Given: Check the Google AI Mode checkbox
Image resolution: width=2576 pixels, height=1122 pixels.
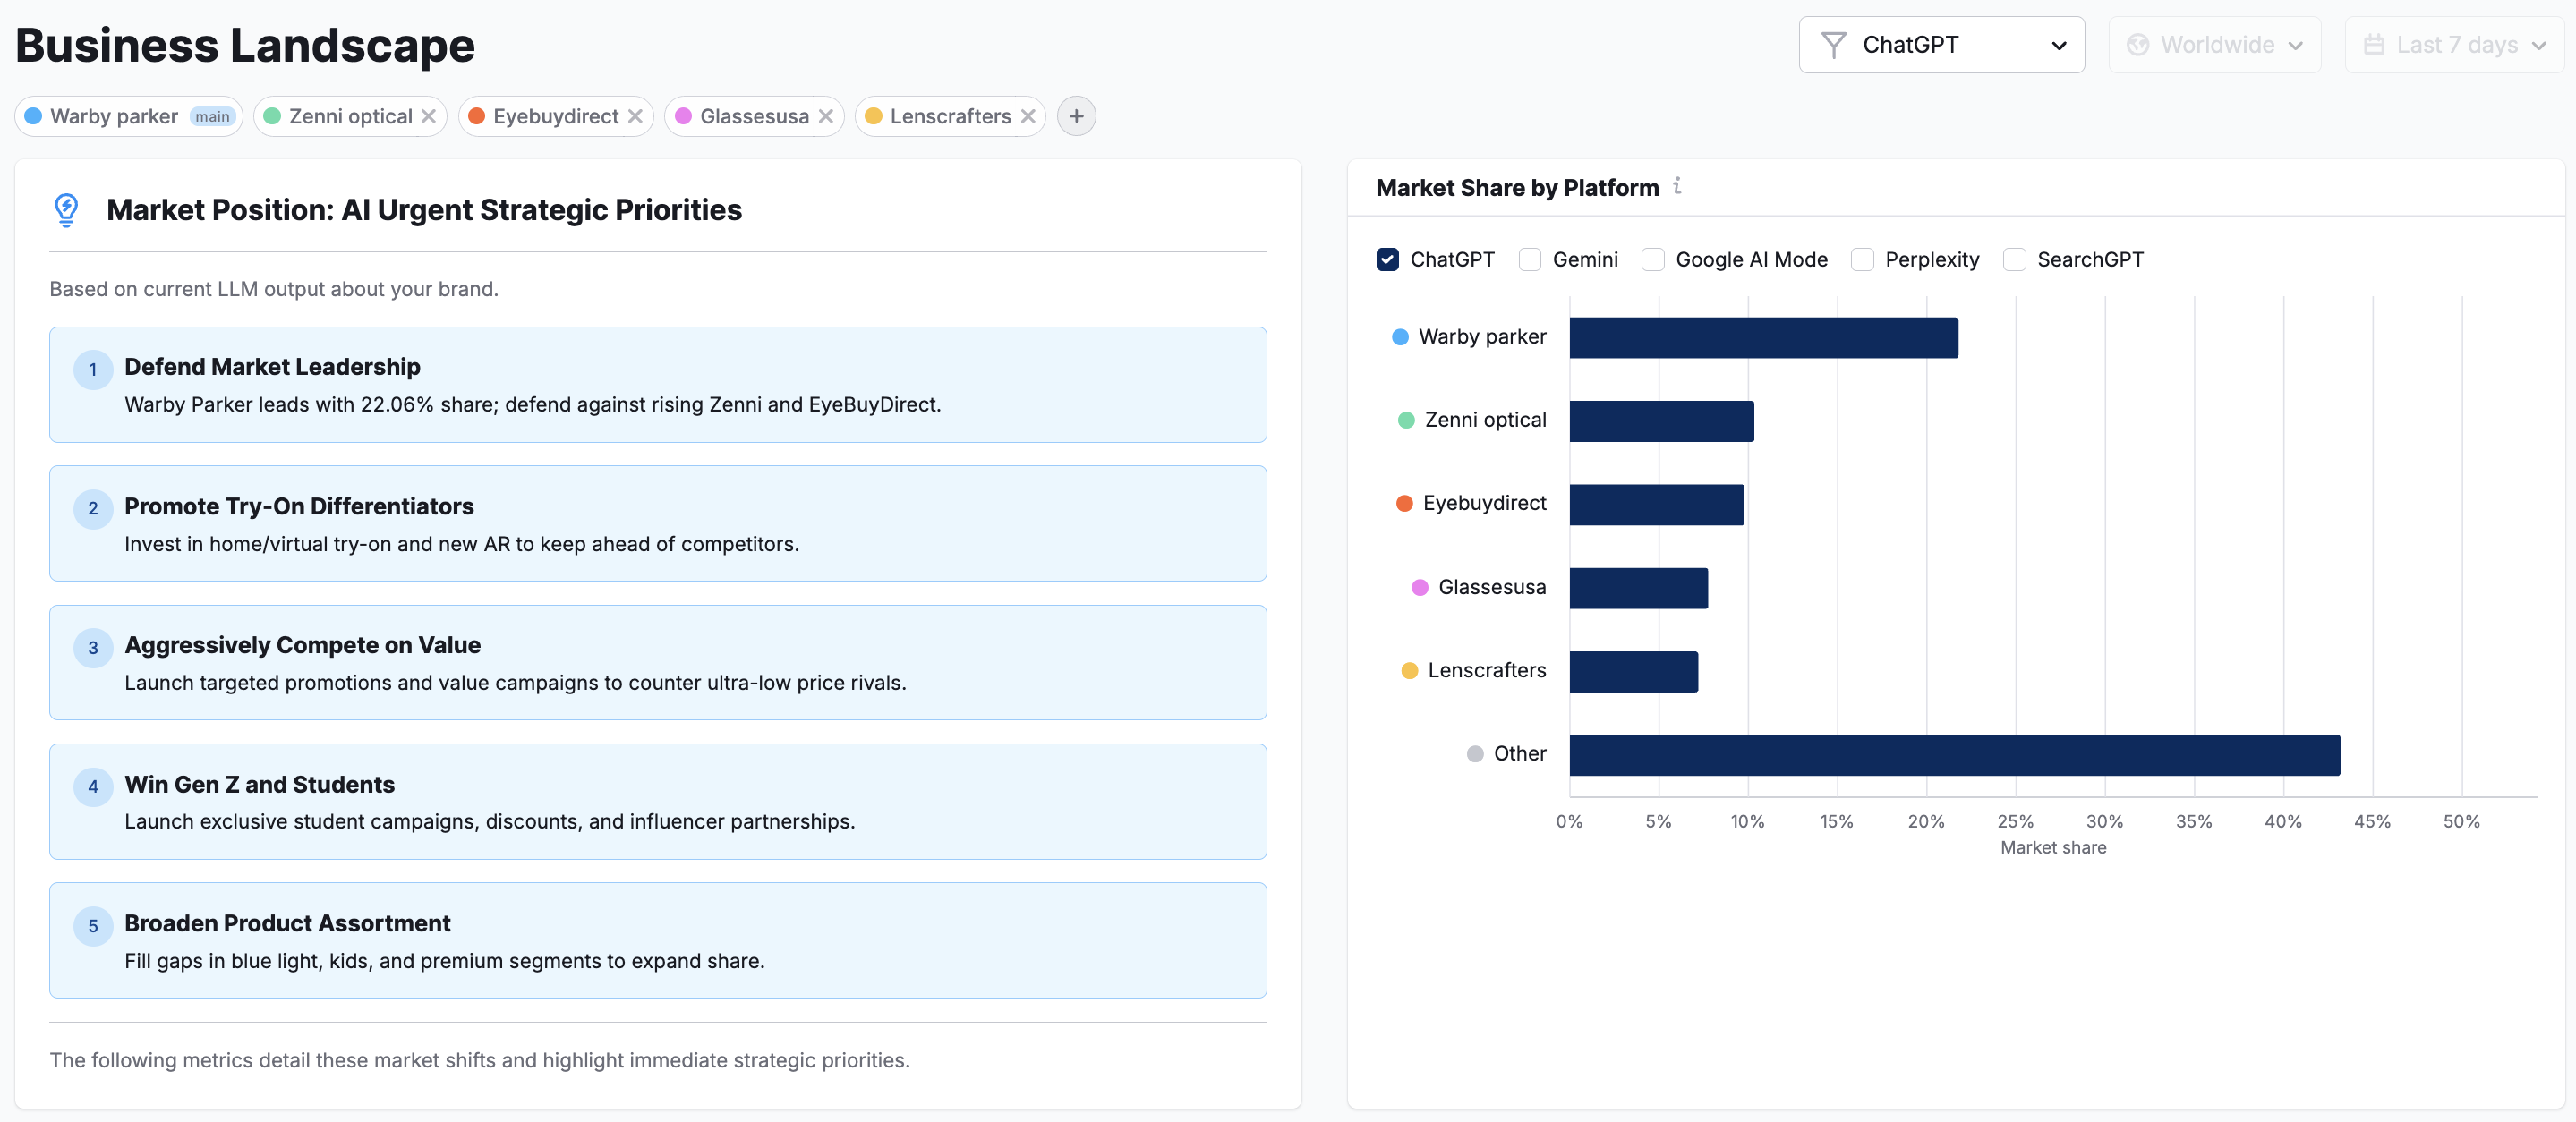Looking at the screenshot, I should [x=1653, y=260].
